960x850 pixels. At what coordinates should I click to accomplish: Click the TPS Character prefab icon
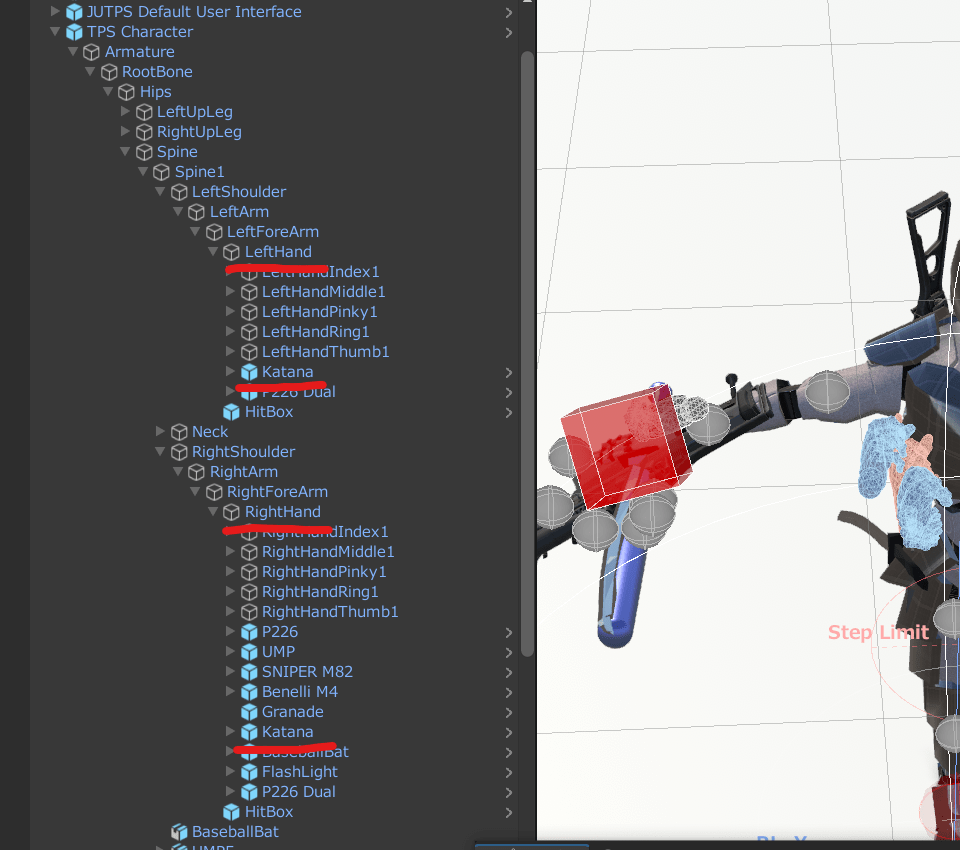click(x=74, y=32)
